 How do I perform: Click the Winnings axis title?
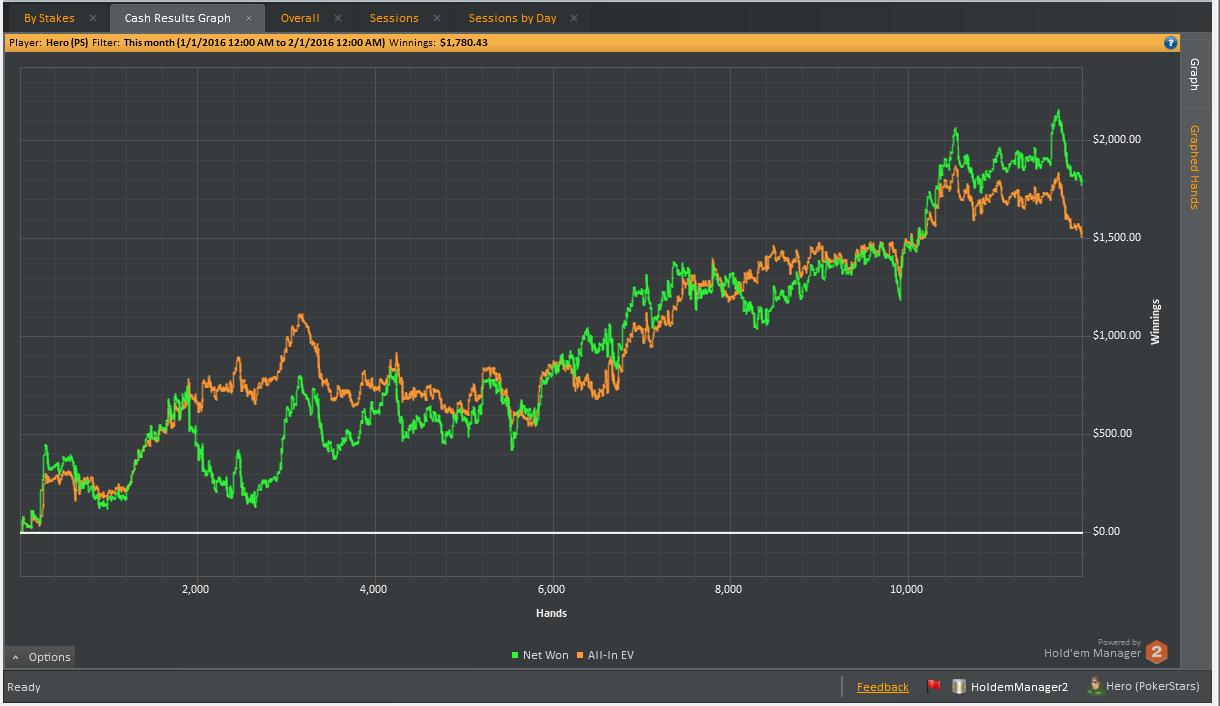coord(1156,322)
